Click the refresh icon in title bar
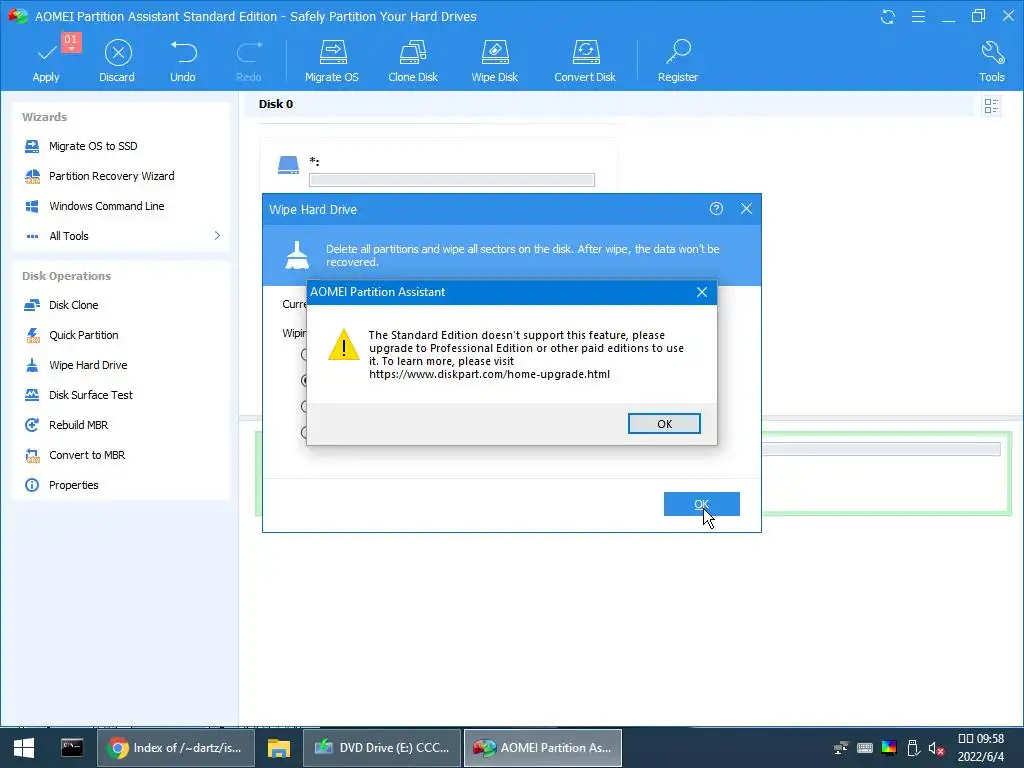 point(888,16)
